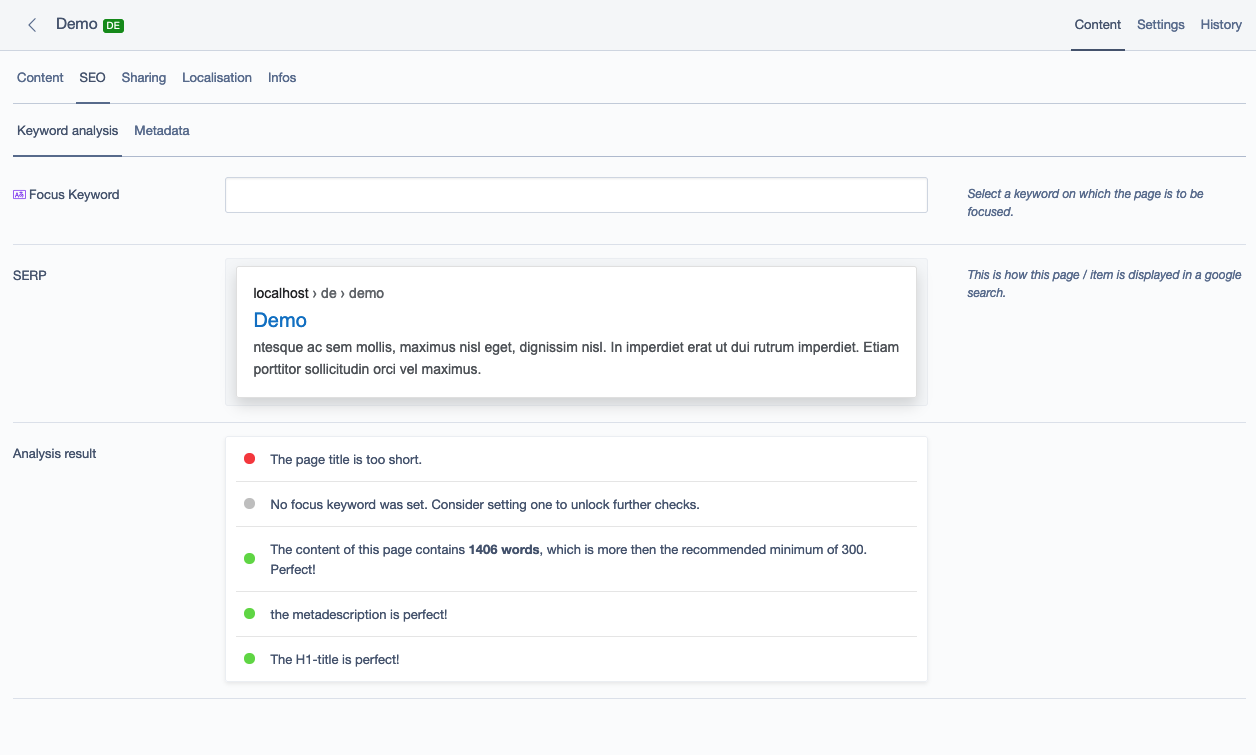Open the top-right Content tab
The width and height of the screenshot is (1256, 755).
click(1098, 25)
